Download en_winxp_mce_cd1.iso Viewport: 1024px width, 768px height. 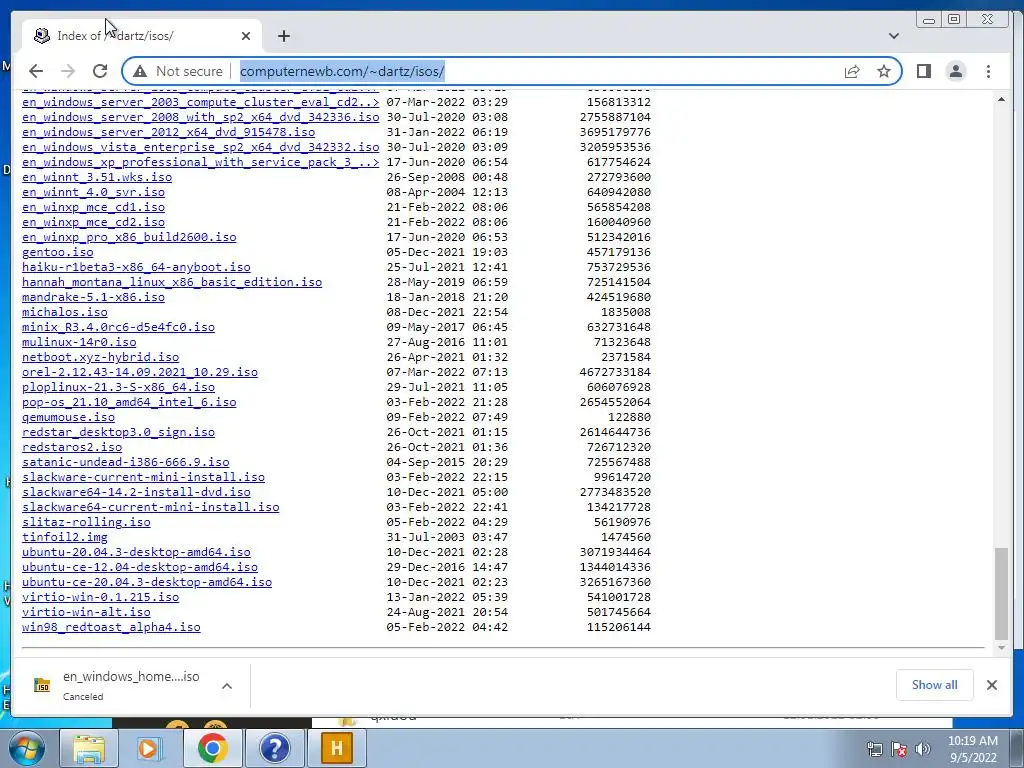pyautogui.click(x=93, y=207)
